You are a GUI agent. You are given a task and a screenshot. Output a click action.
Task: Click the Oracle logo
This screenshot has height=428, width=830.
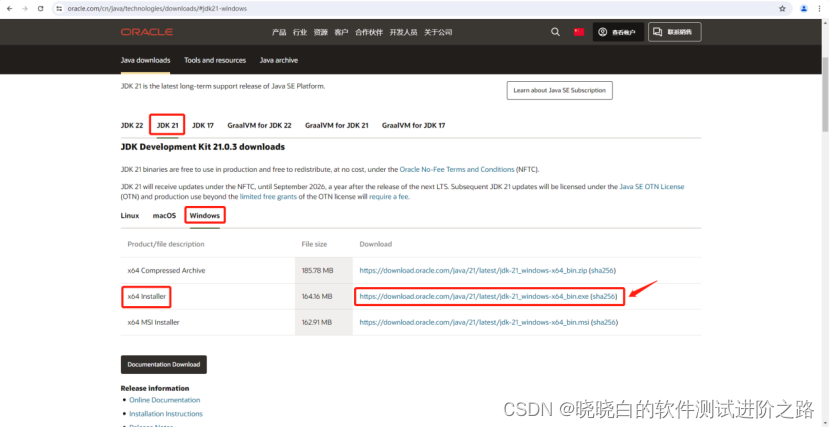click(x=147, y=32)
